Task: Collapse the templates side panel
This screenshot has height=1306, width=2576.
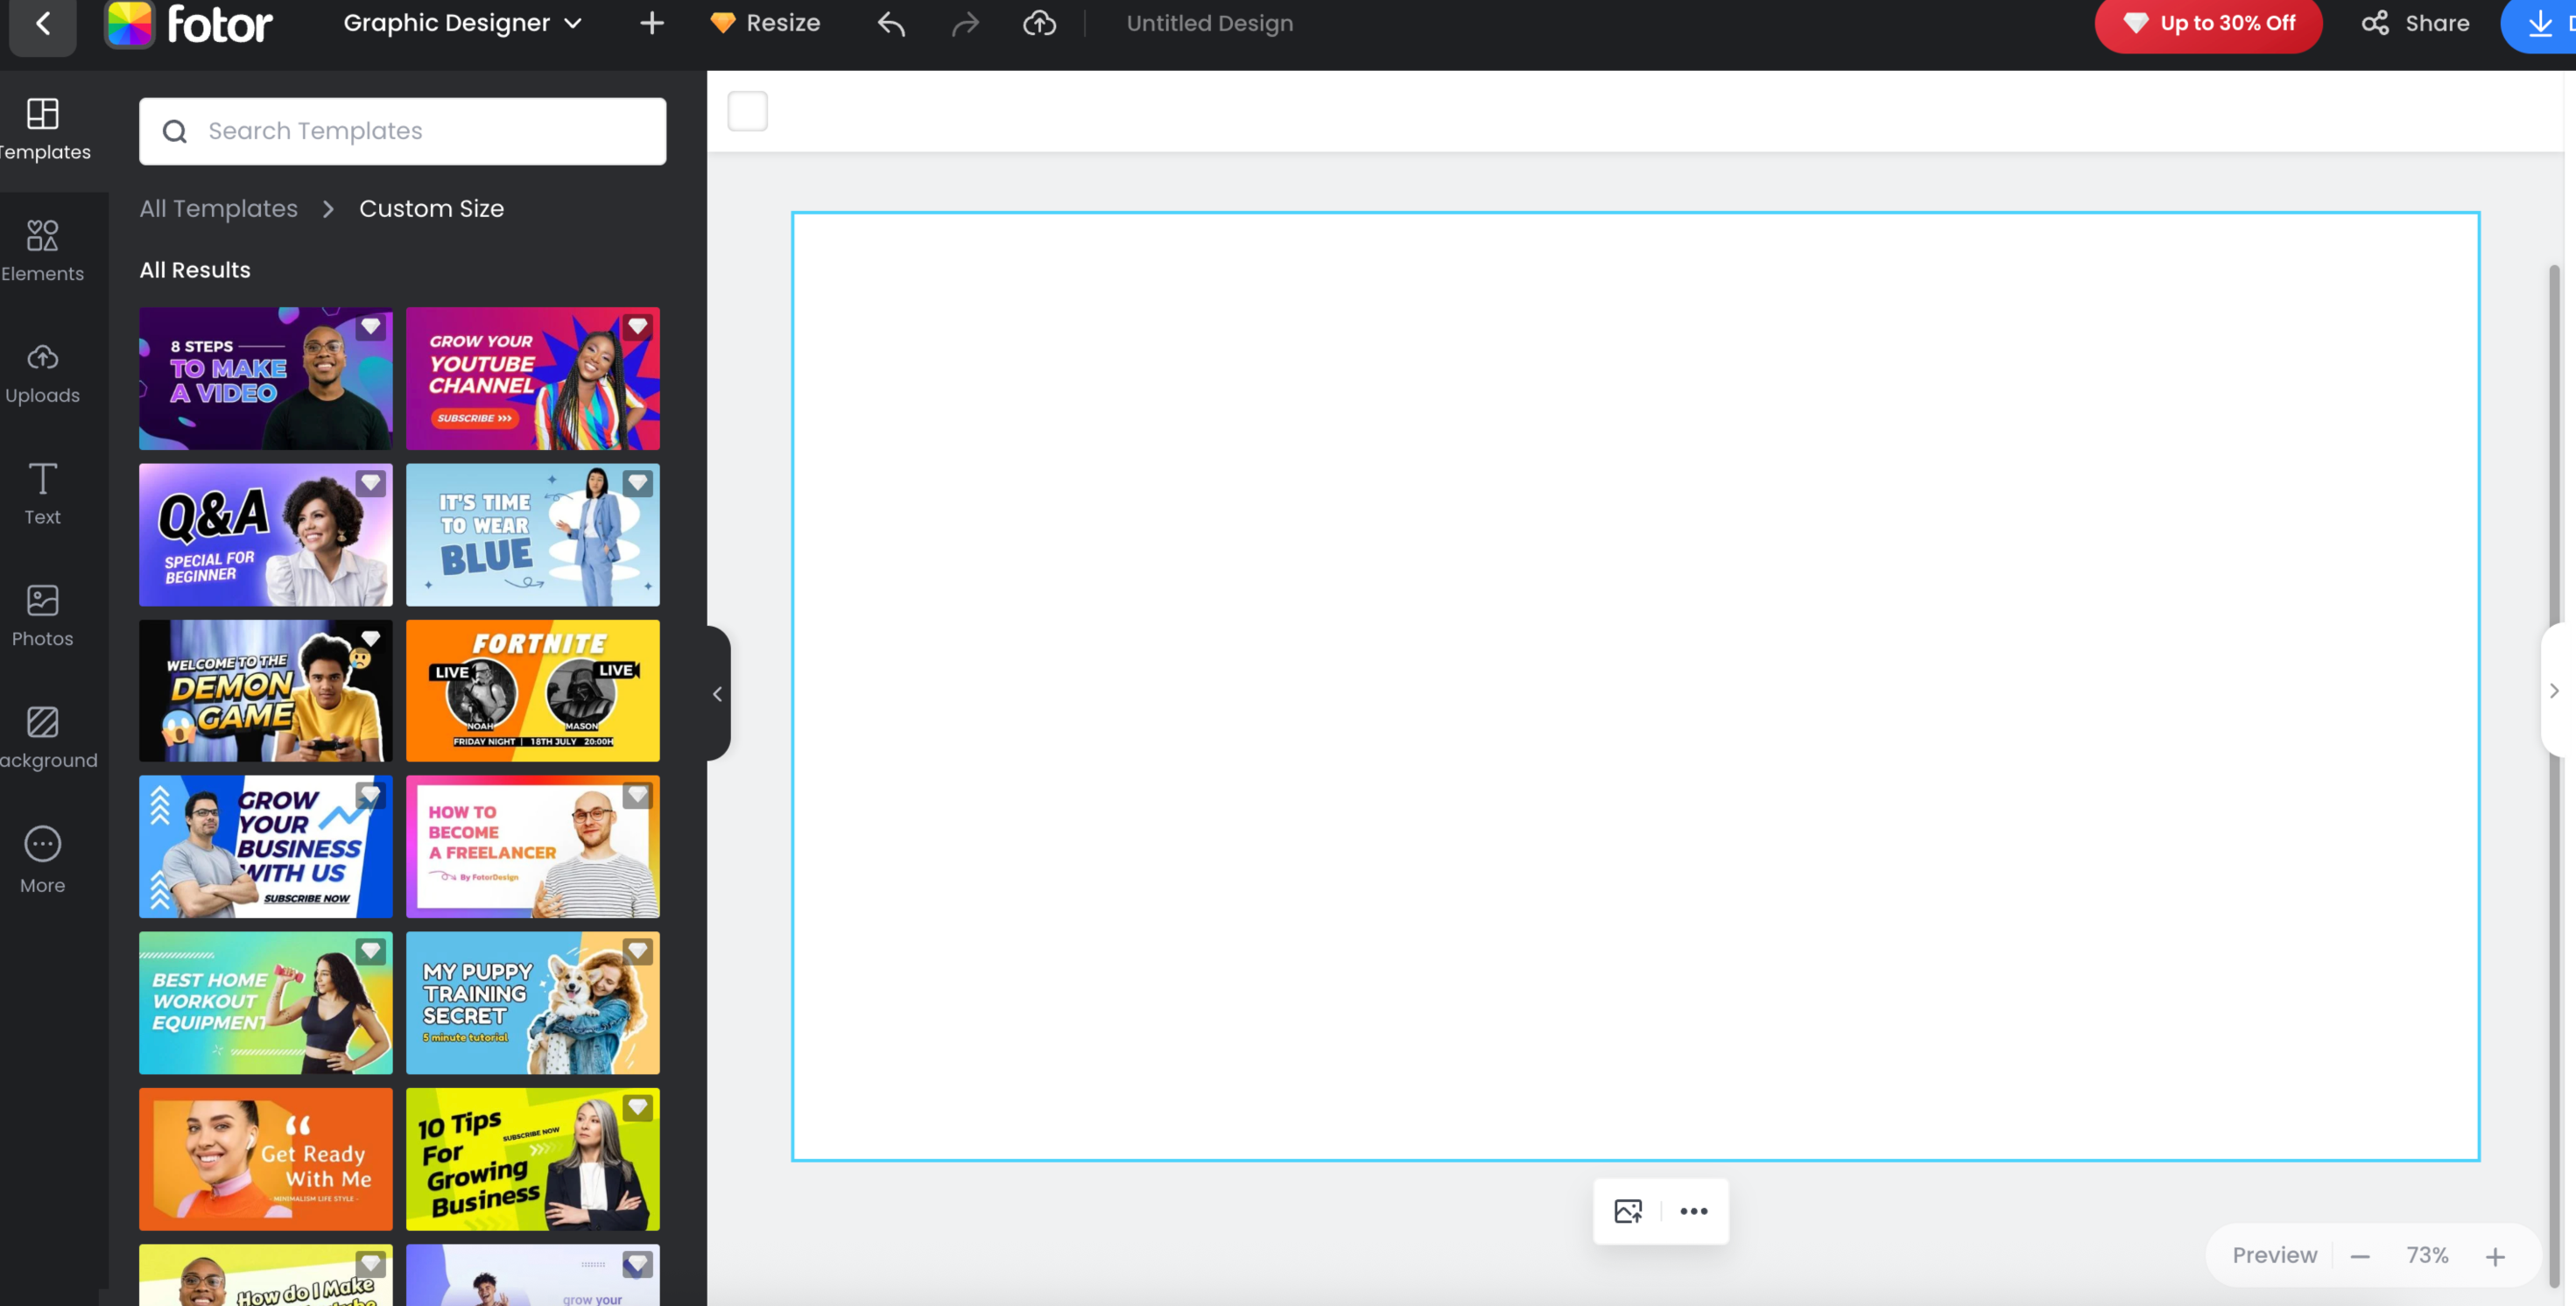Action: [717, 693]
